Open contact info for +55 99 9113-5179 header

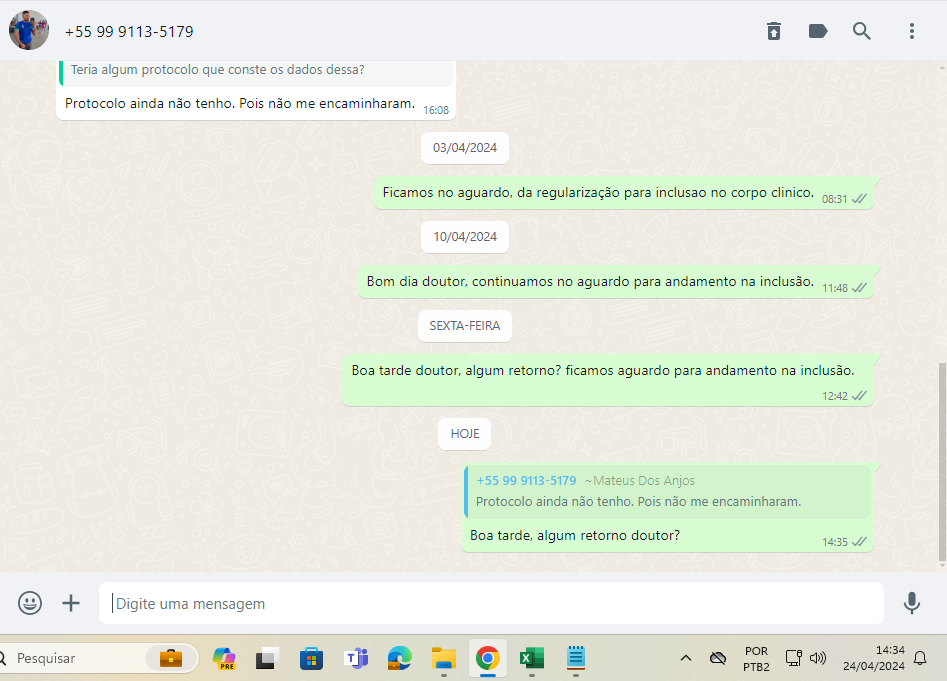[129, 31]
